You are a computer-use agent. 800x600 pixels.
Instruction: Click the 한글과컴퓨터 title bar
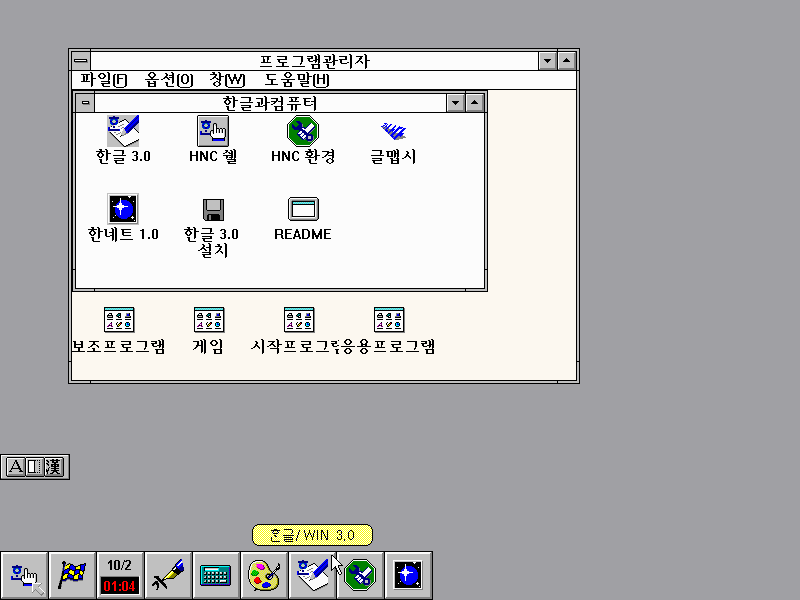point(270,103)
